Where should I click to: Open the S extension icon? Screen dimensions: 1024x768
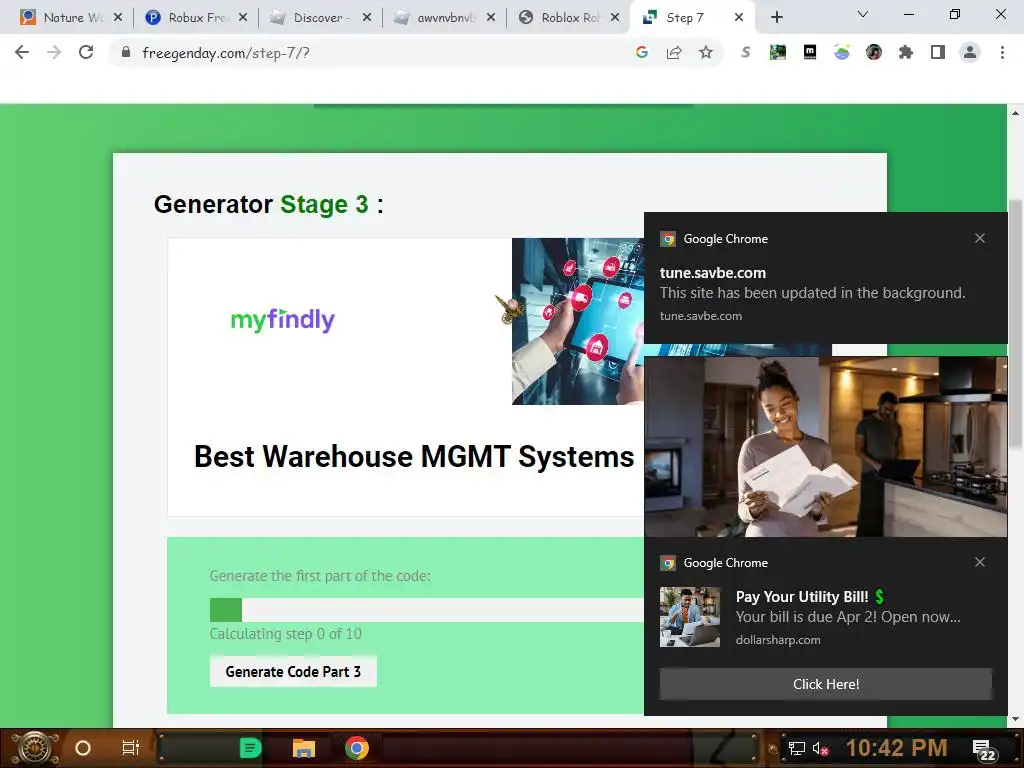click(x=745, y=52)
